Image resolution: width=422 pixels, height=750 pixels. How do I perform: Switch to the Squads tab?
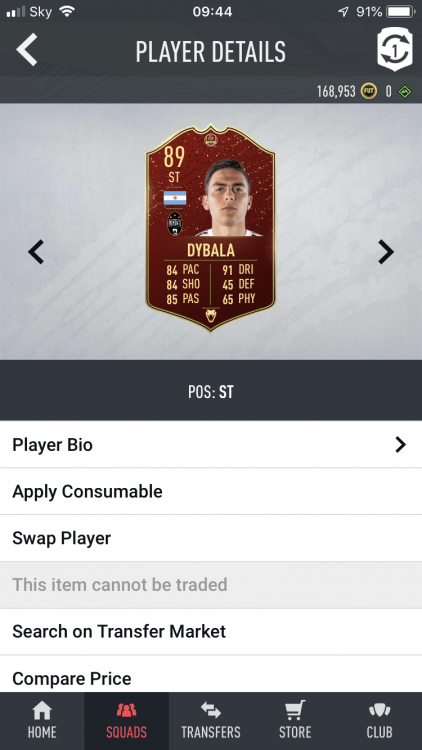coord(126,721)
